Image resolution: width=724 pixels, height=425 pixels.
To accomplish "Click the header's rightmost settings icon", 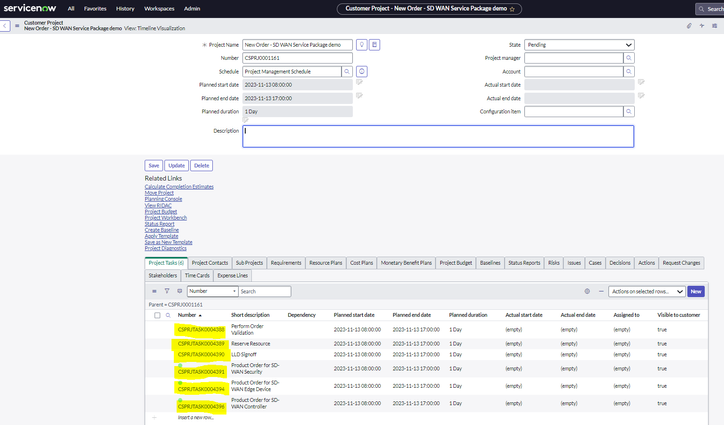I will pos(715,26).
